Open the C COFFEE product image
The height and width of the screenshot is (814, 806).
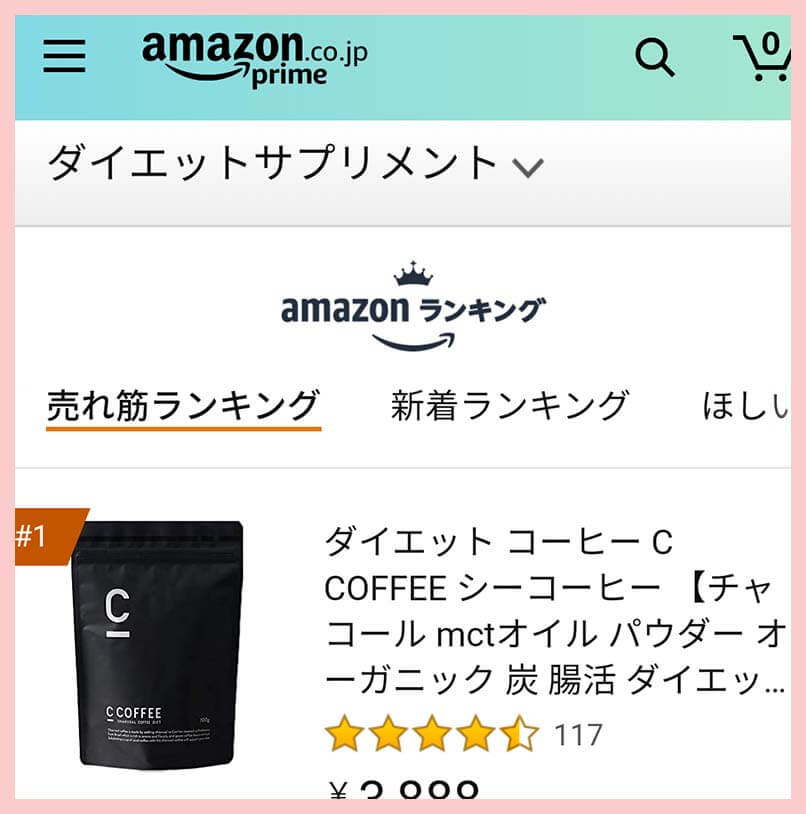(x=157, y=644)
